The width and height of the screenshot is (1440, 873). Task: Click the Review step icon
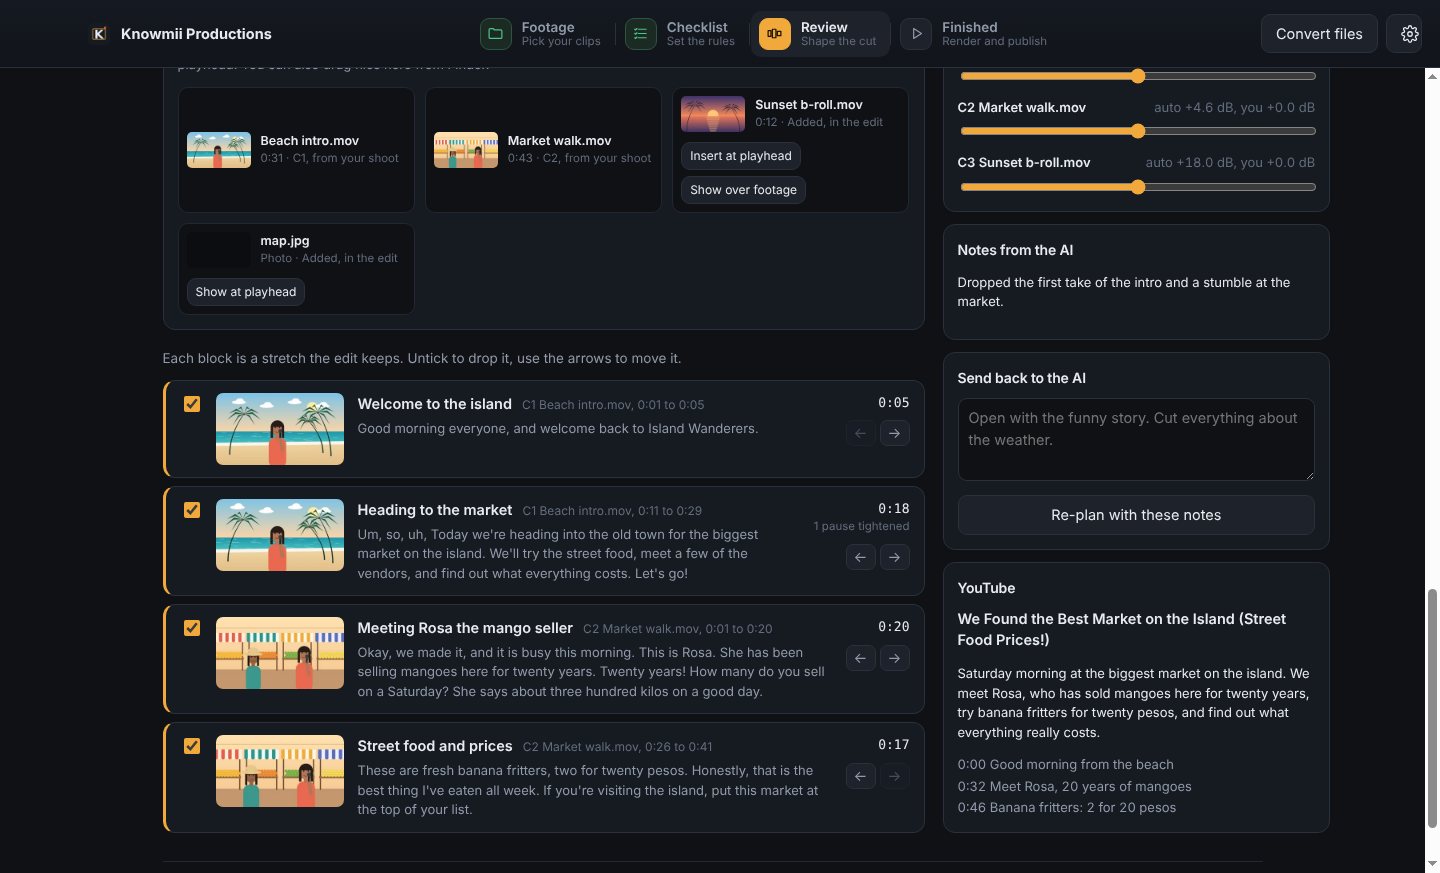point(774,34)
